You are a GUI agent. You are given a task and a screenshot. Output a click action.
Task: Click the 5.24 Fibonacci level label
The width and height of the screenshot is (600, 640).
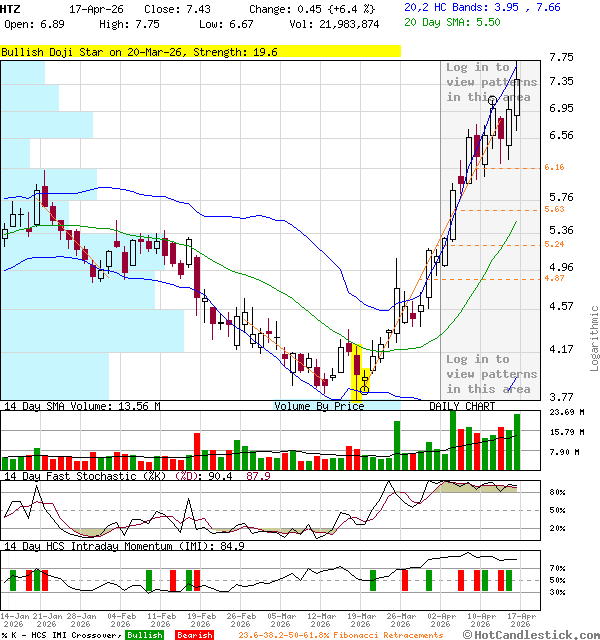point(554,244)
